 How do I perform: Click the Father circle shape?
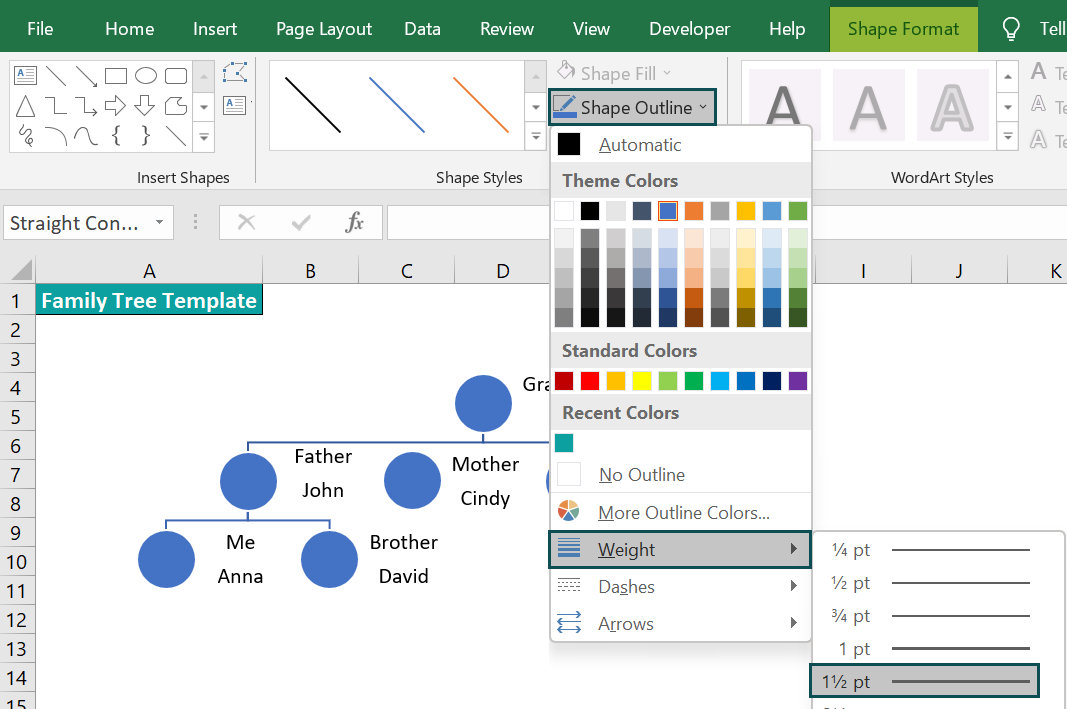(248, 481)
